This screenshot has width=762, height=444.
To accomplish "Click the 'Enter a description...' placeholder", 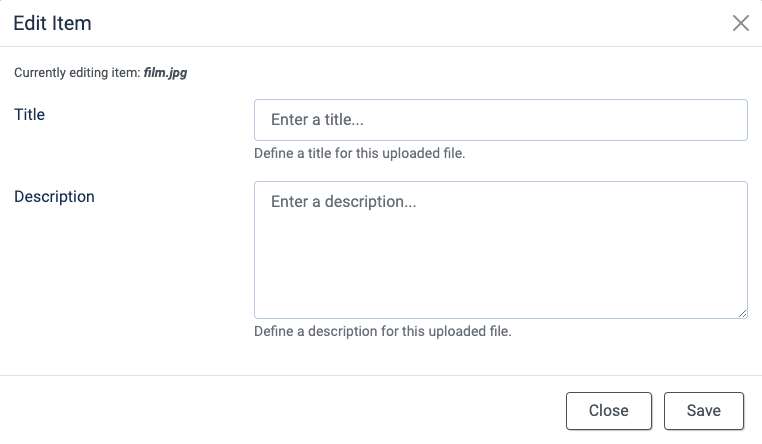I will [343, 202].
